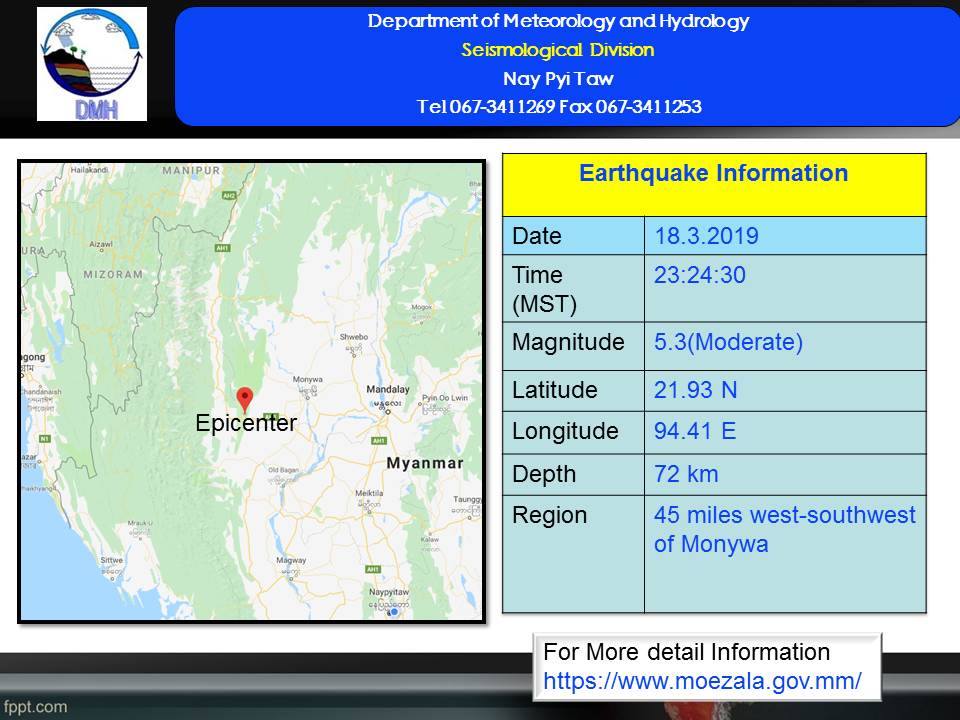The image size is (960, 720).
Task: Click the DMH department logo
Action: (x=92, y=64)
